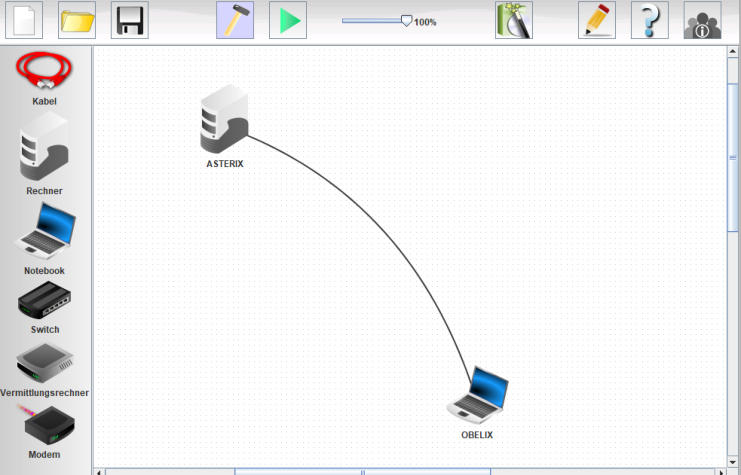
Task: Click the horizontal scrollbar right arrow
Action: 721,472
